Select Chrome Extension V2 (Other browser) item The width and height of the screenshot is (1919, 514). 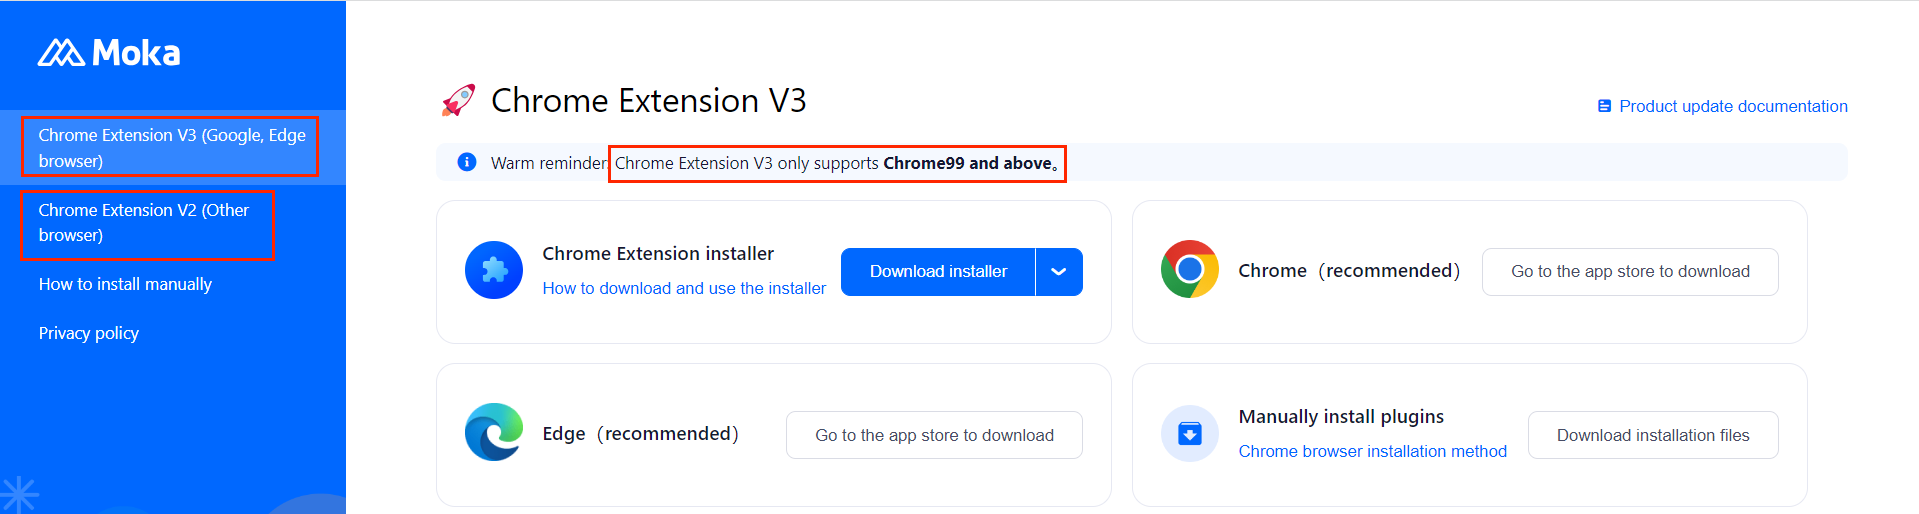(x=144, y=222)
